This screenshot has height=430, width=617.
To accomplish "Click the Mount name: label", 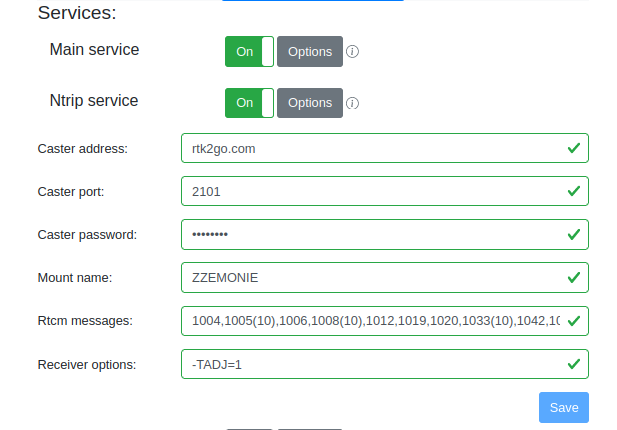I will [x=75, y=278].
